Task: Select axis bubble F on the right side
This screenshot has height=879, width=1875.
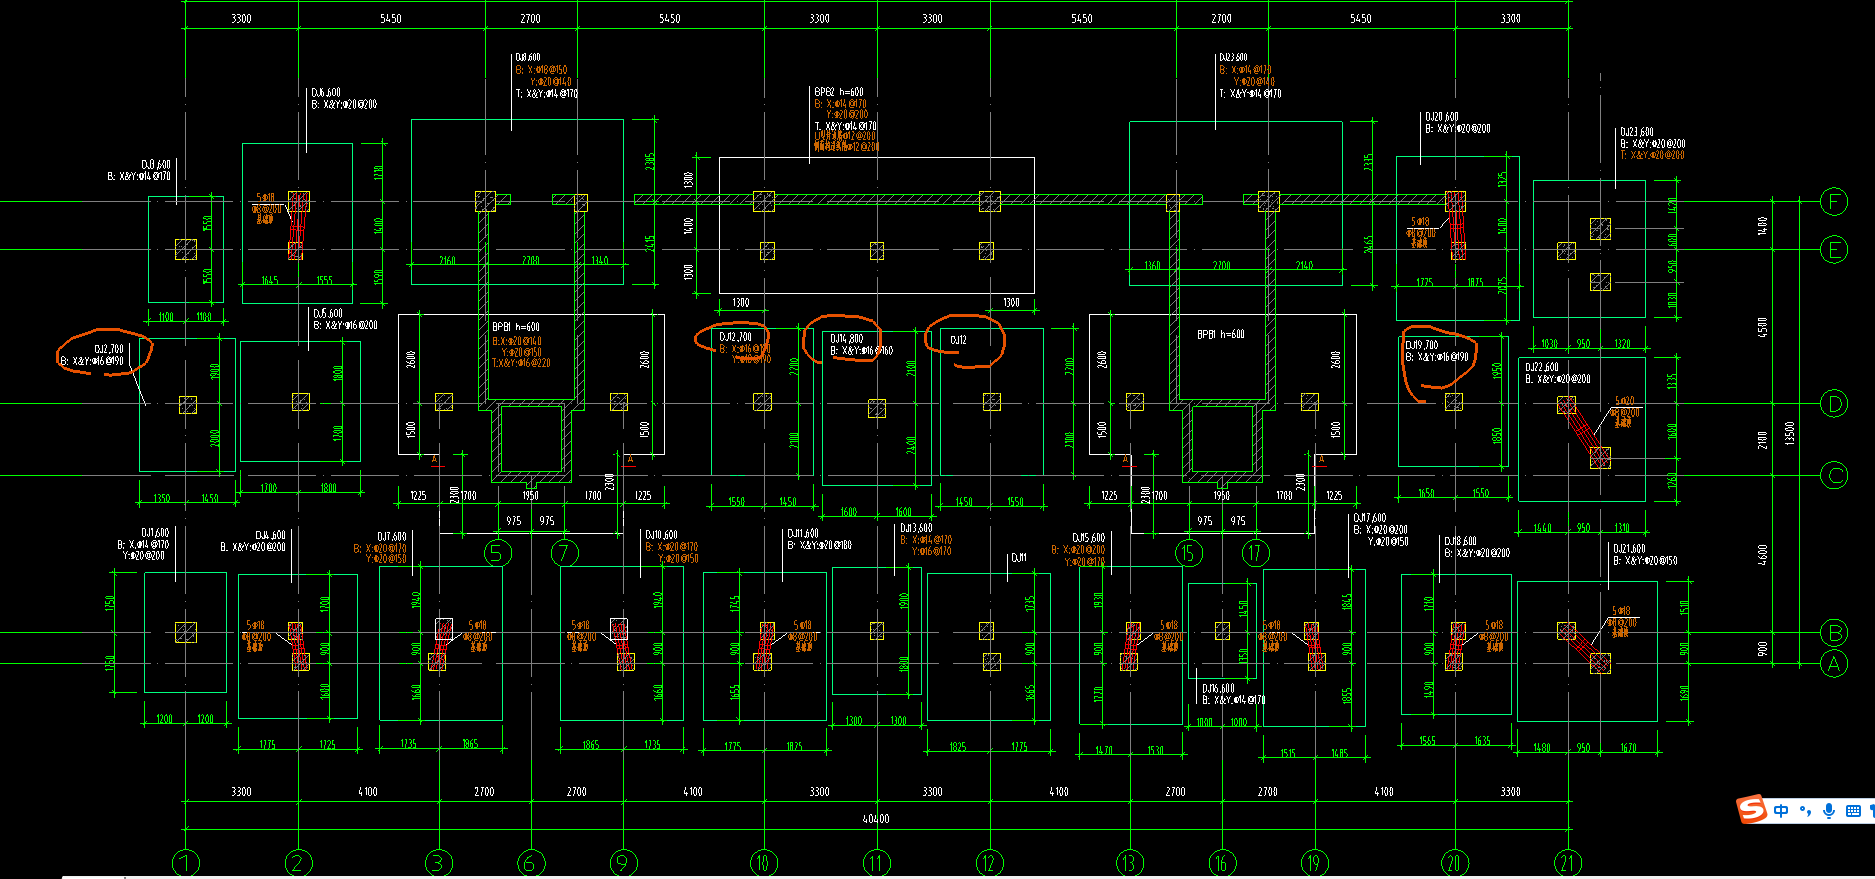Action: click(x=1834, y=202)
